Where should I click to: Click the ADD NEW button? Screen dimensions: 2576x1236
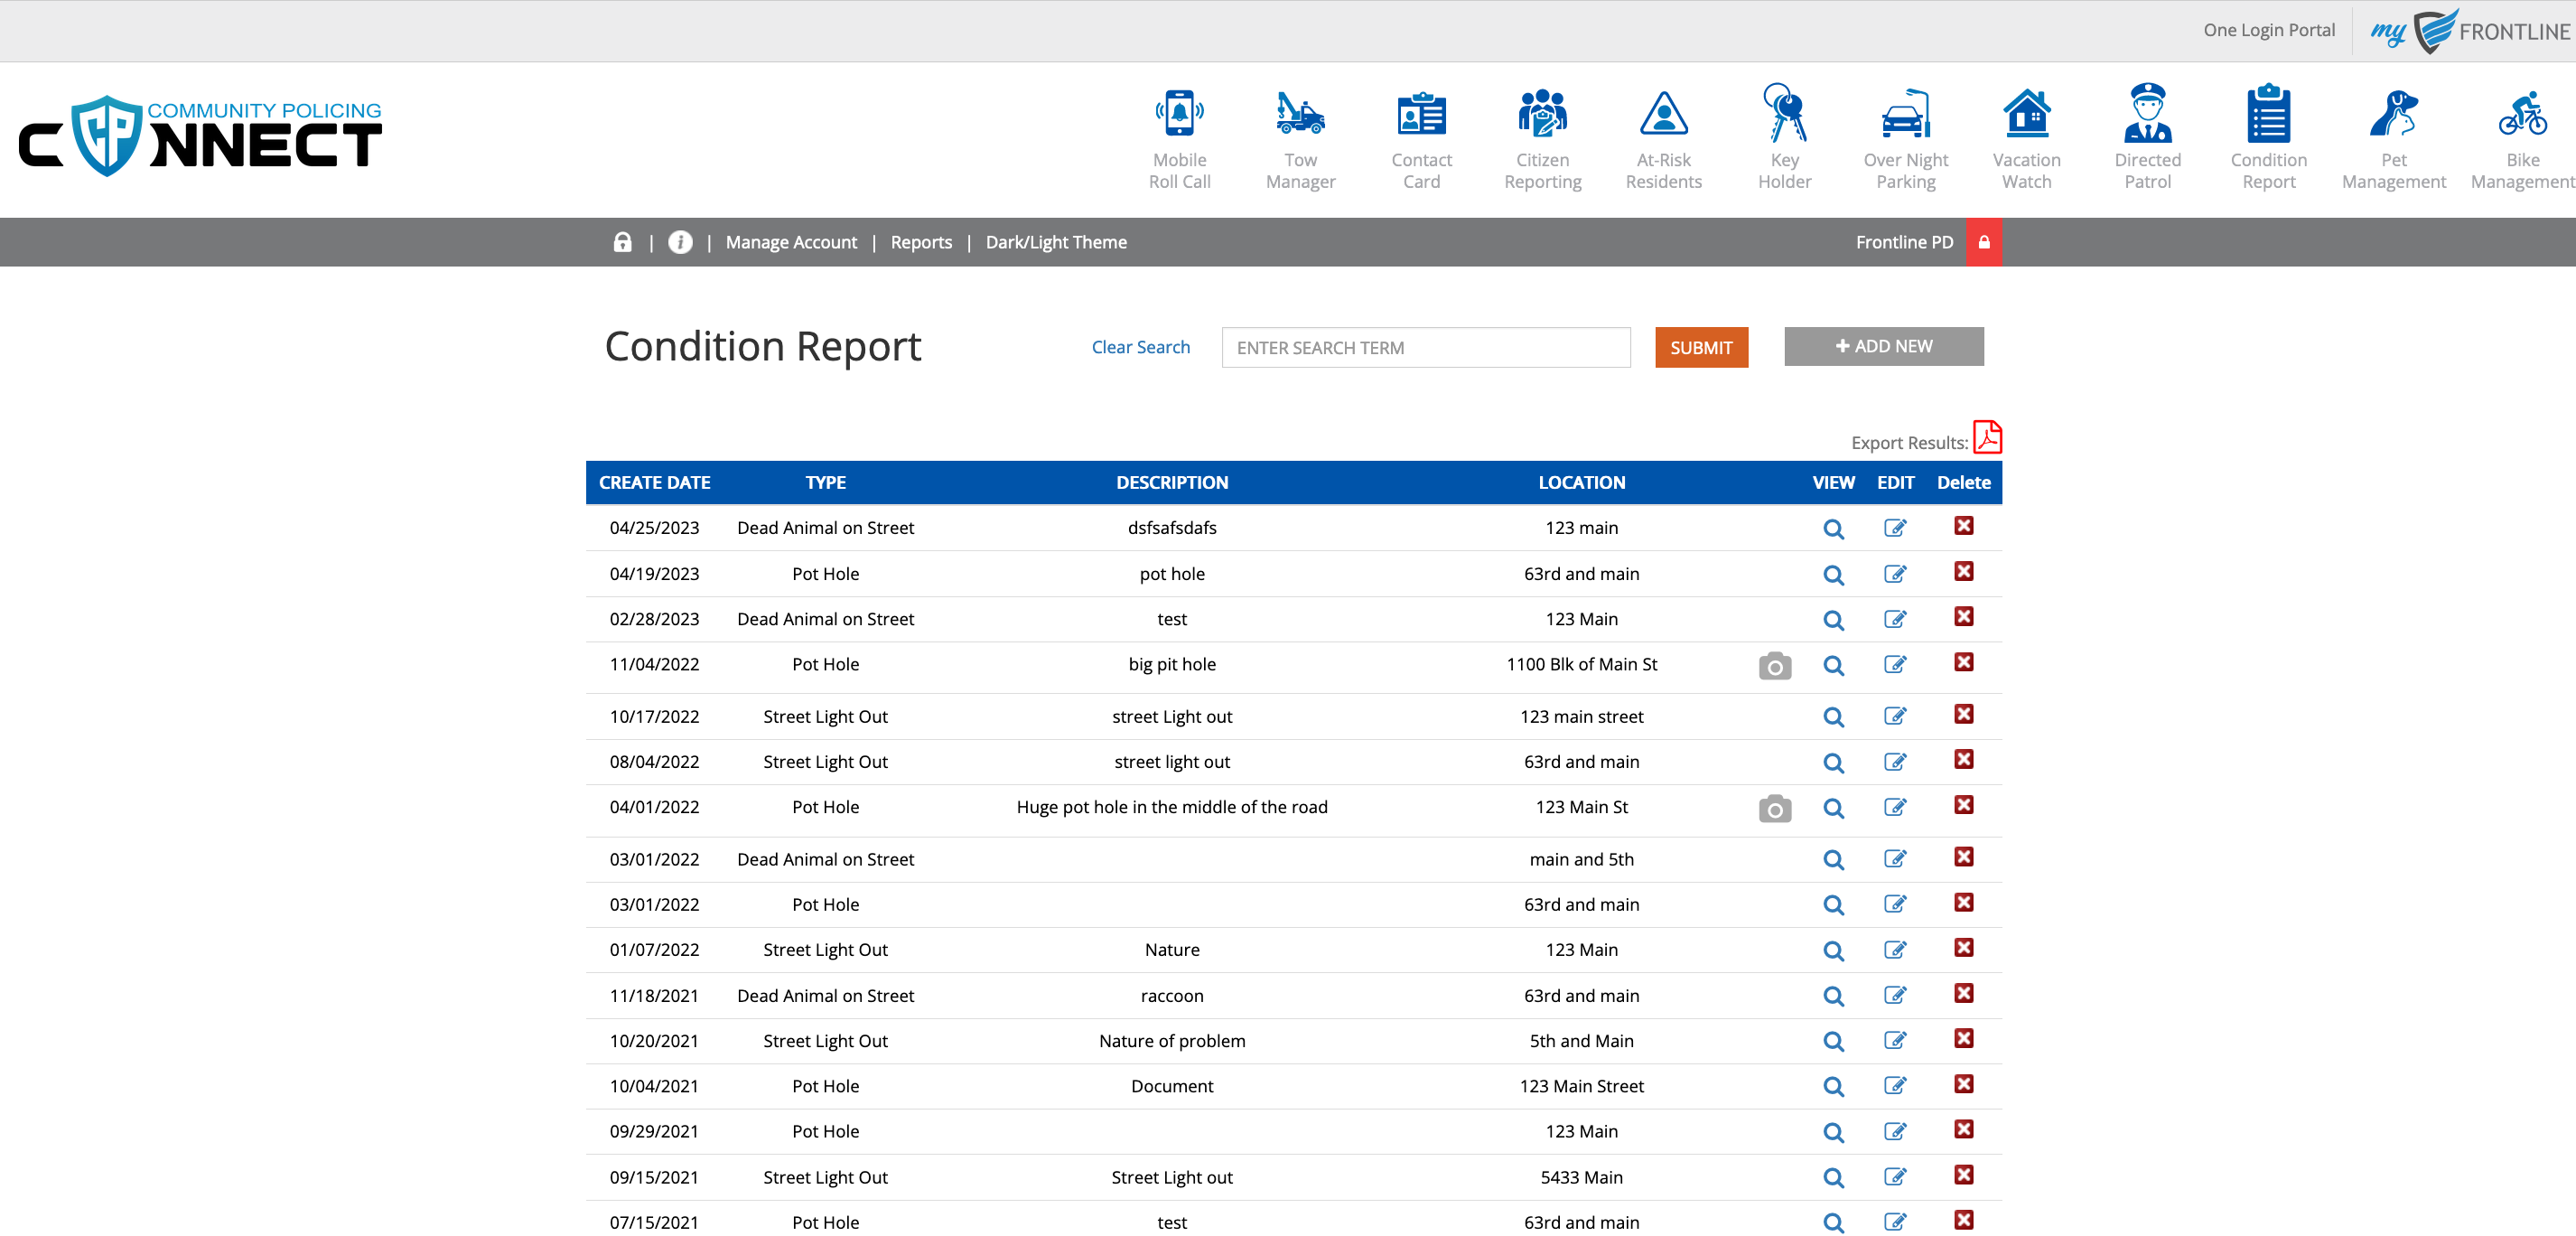tap(1883, 346)
